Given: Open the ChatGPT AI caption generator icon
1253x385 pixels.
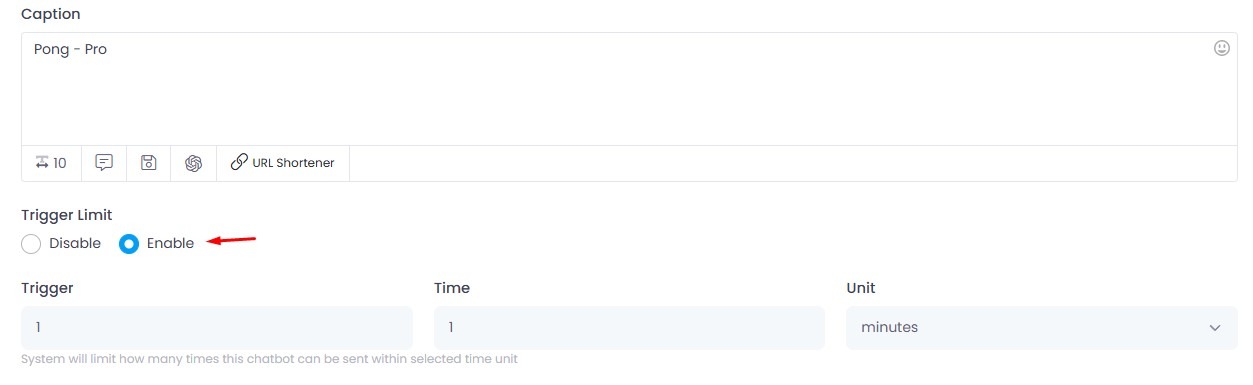Looking at the screenshot, I should pos(194,163).
